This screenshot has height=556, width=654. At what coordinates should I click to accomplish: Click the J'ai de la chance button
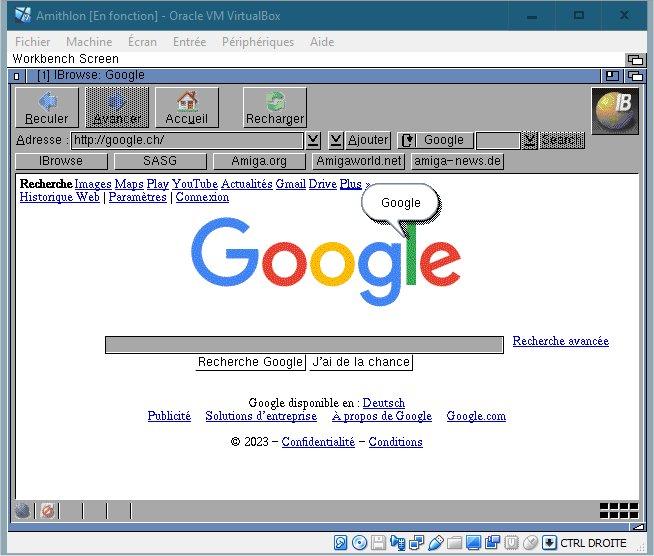[361, 362]
